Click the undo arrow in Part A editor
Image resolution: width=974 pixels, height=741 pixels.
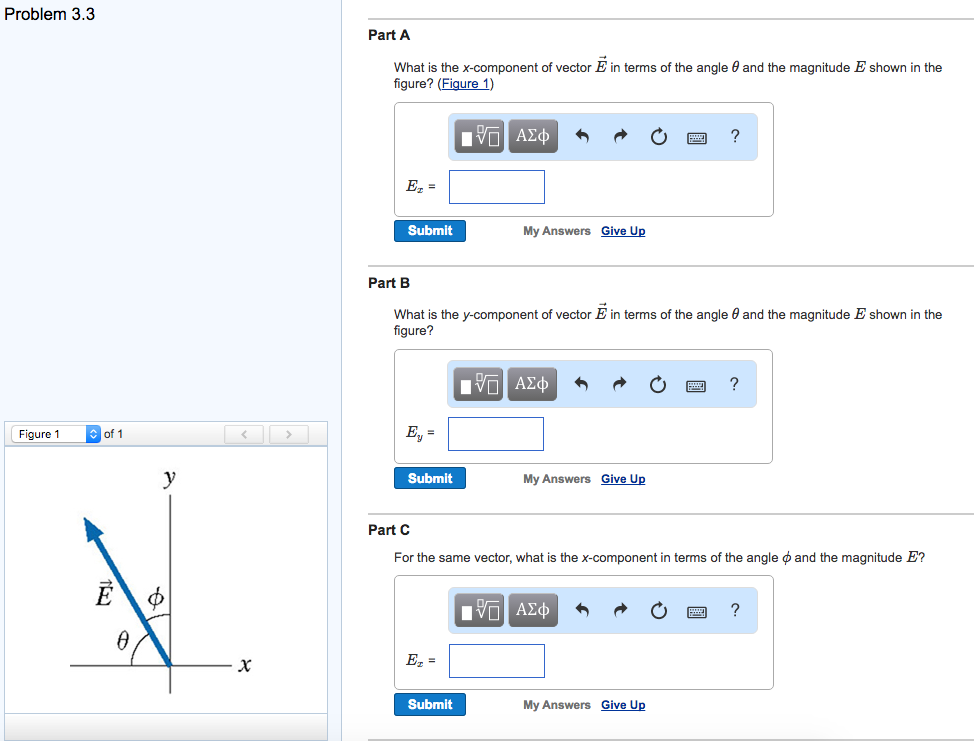[x=581, y=136]
